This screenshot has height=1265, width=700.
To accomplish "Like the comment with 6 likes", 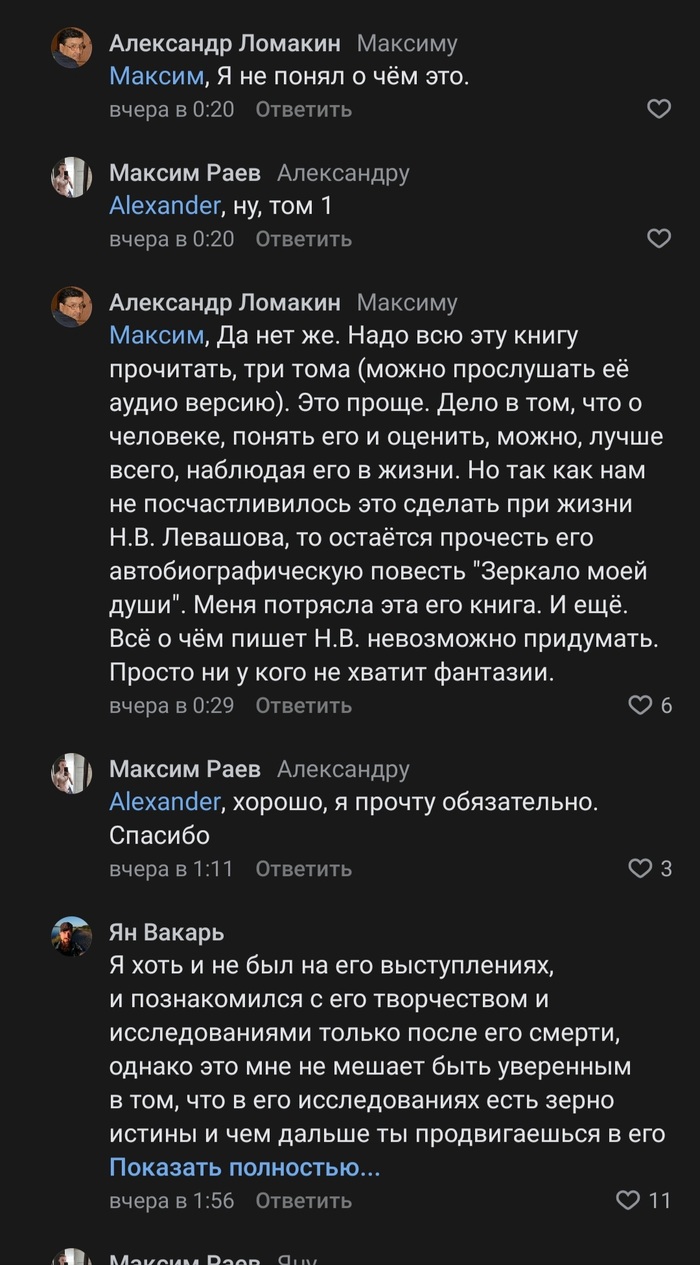I will [640, 705].
